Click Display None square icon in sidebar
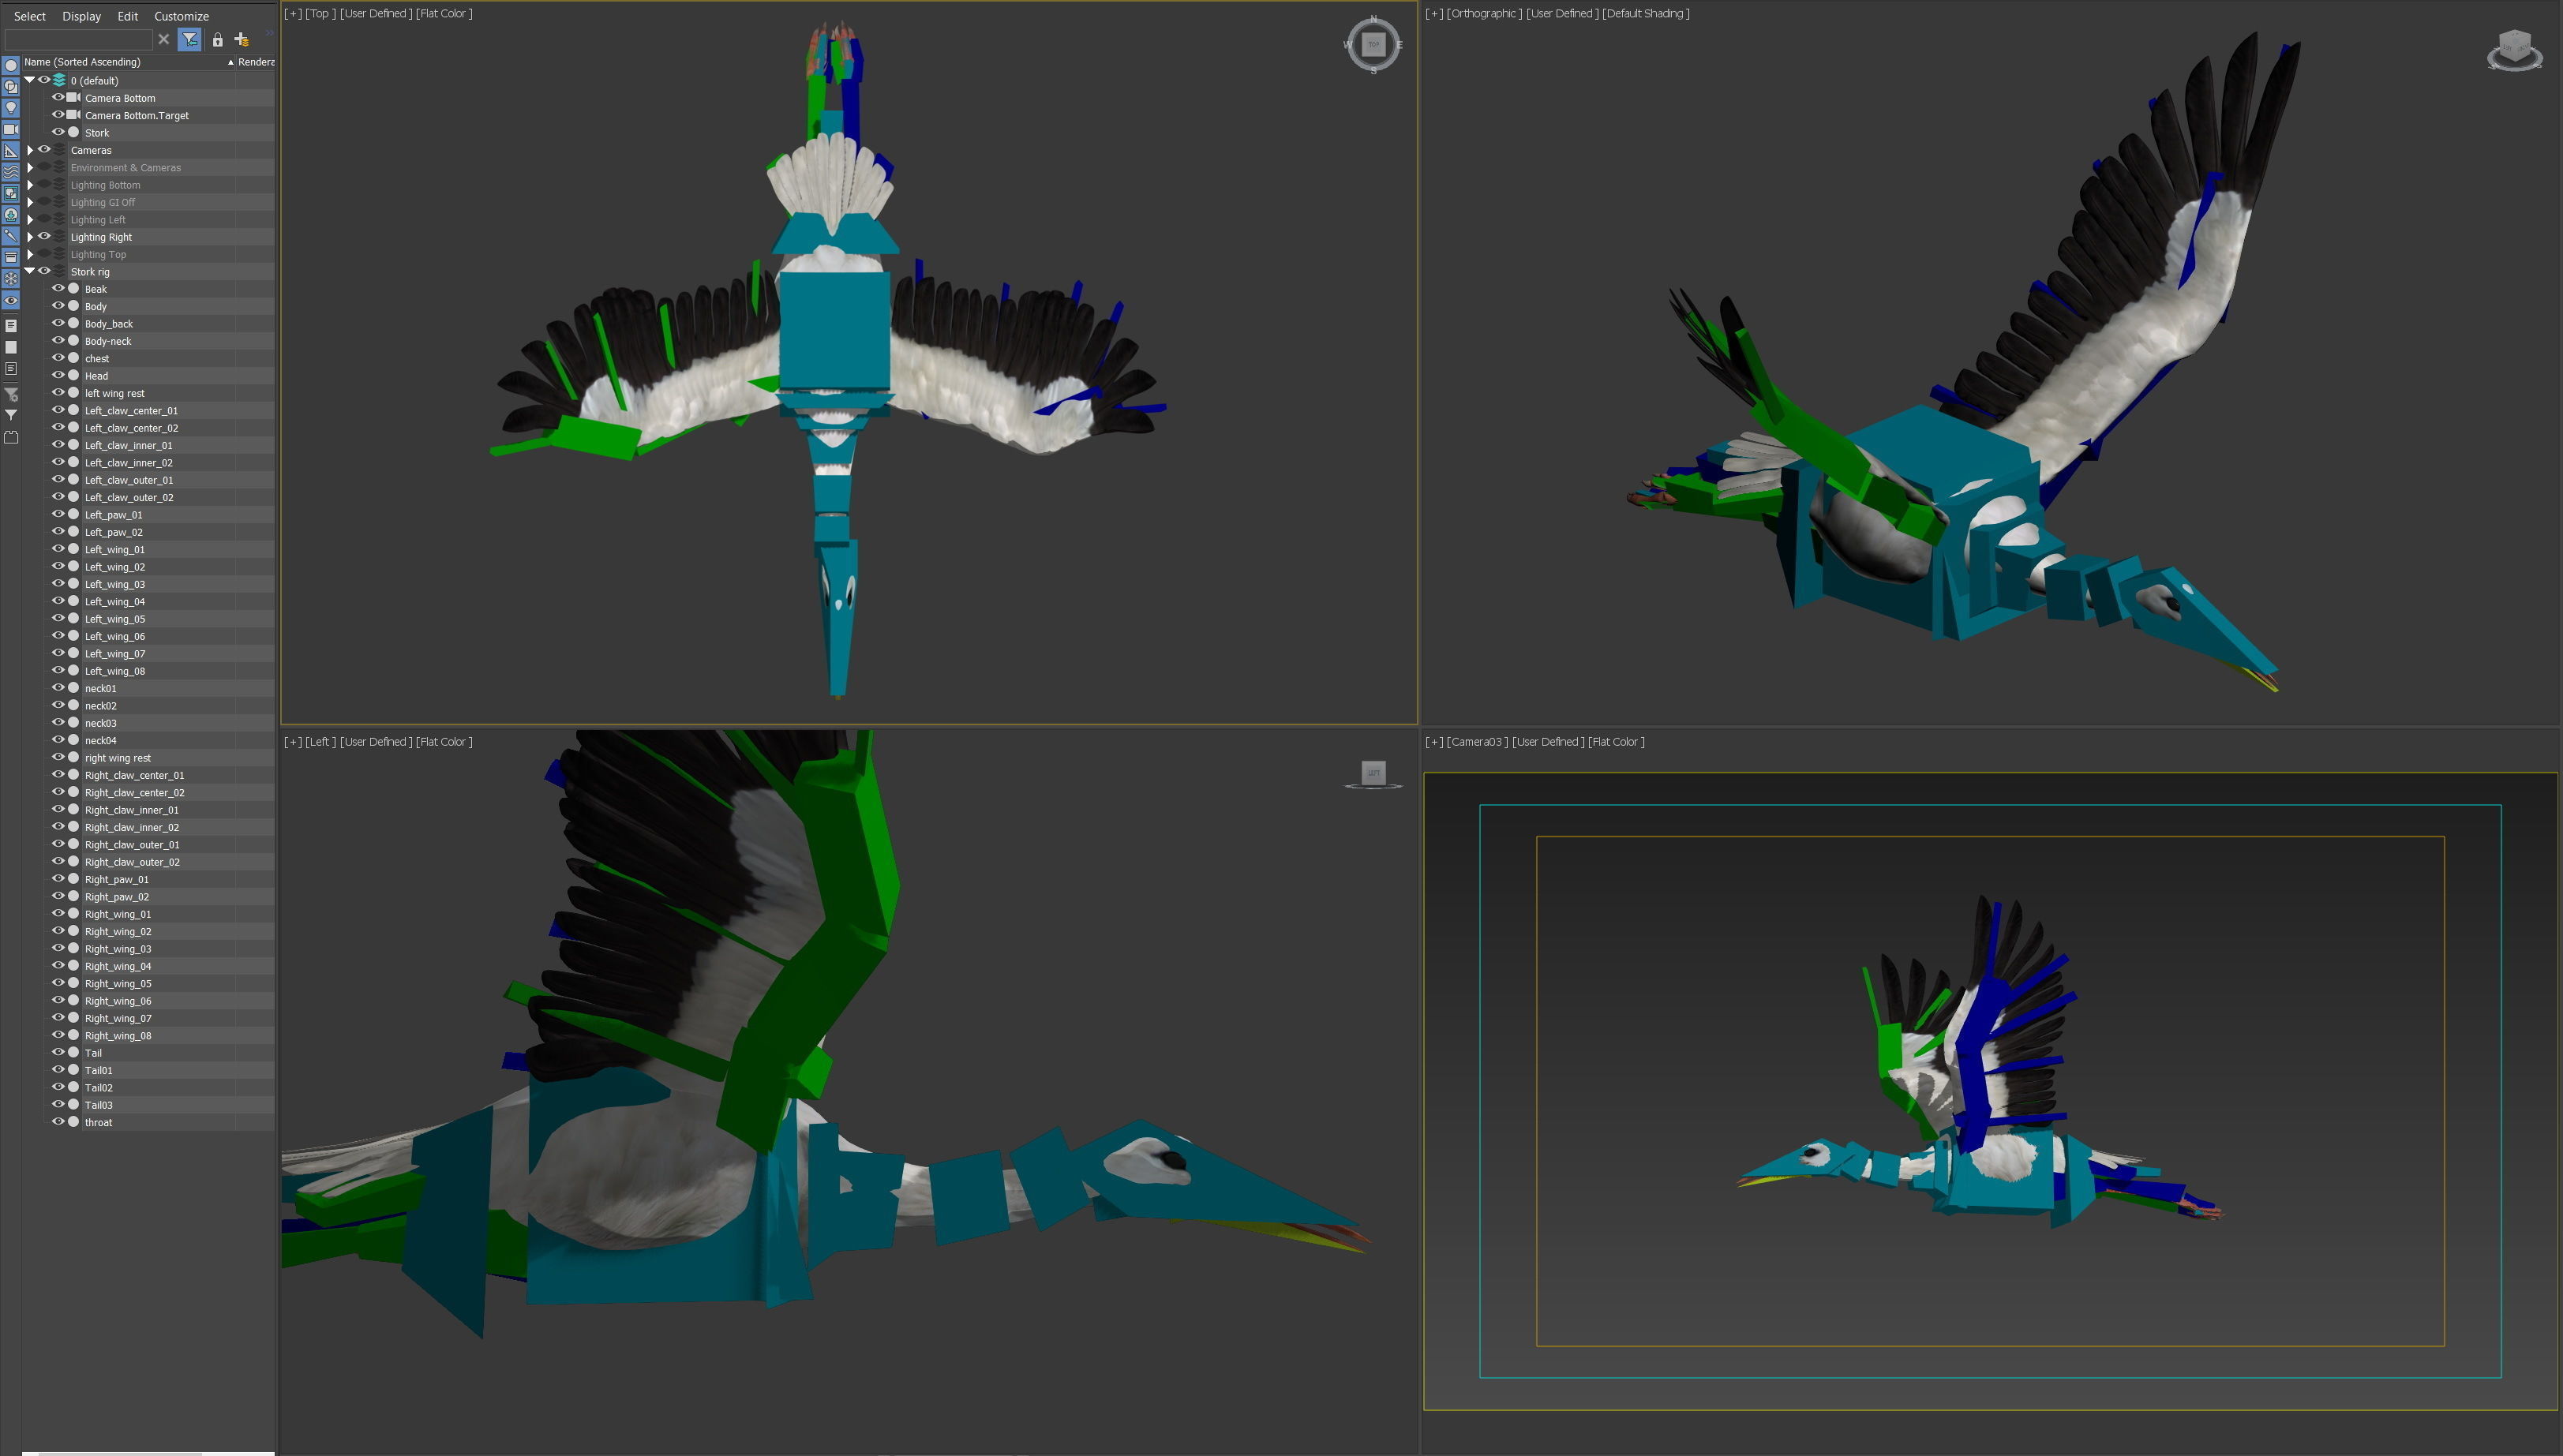2563x1456 pixels. pos(11,347)
